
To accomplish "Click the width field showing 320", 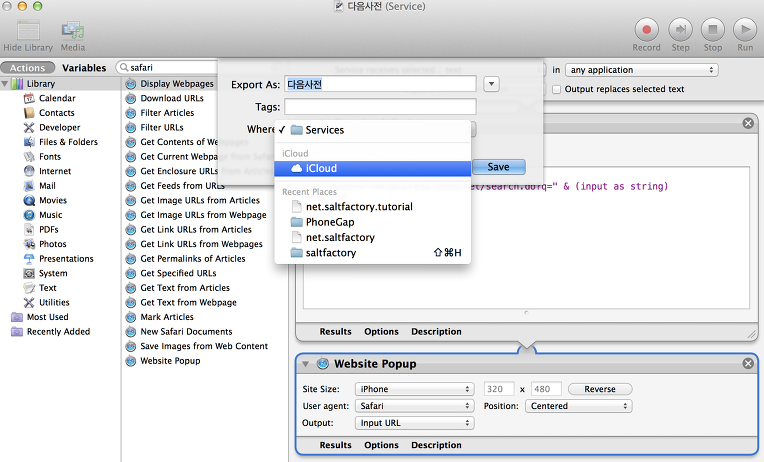I will coord(499,389).
